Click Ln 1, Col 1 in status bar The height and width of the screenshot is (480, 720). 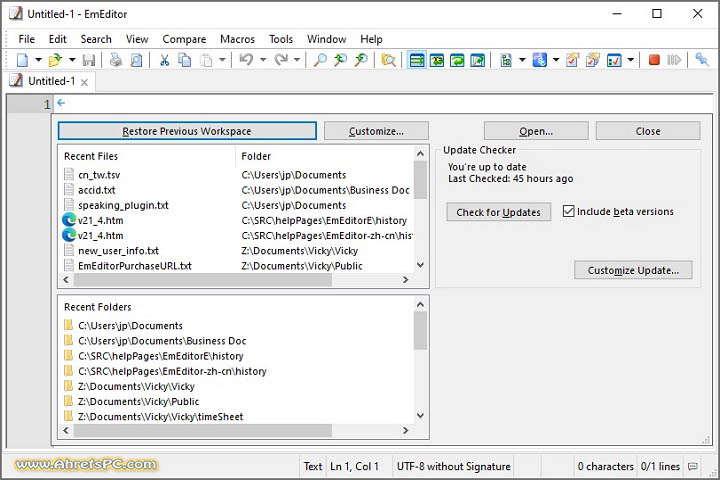[x=354, y=467]
